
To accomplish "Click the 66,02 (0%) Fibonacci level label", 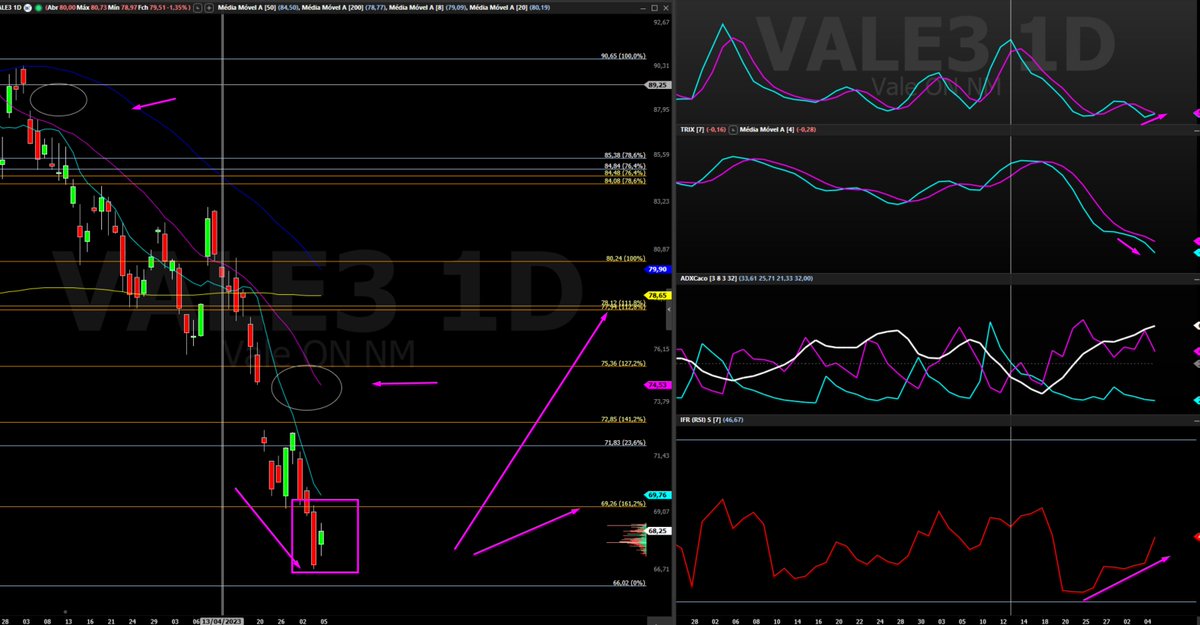I will [x=629, y=582].
